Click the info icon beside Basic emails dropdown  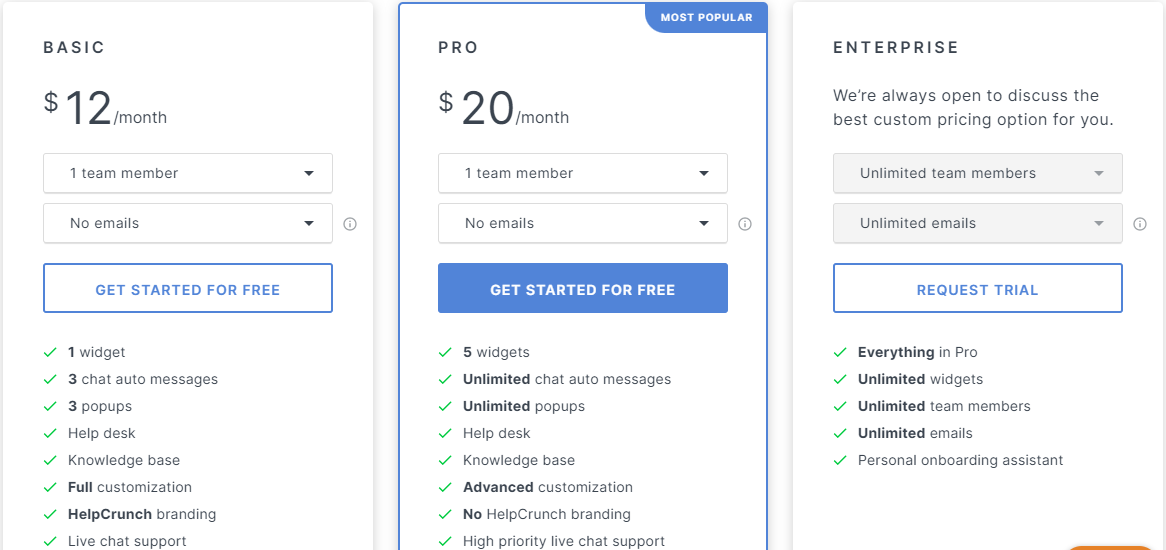(350, 224)
